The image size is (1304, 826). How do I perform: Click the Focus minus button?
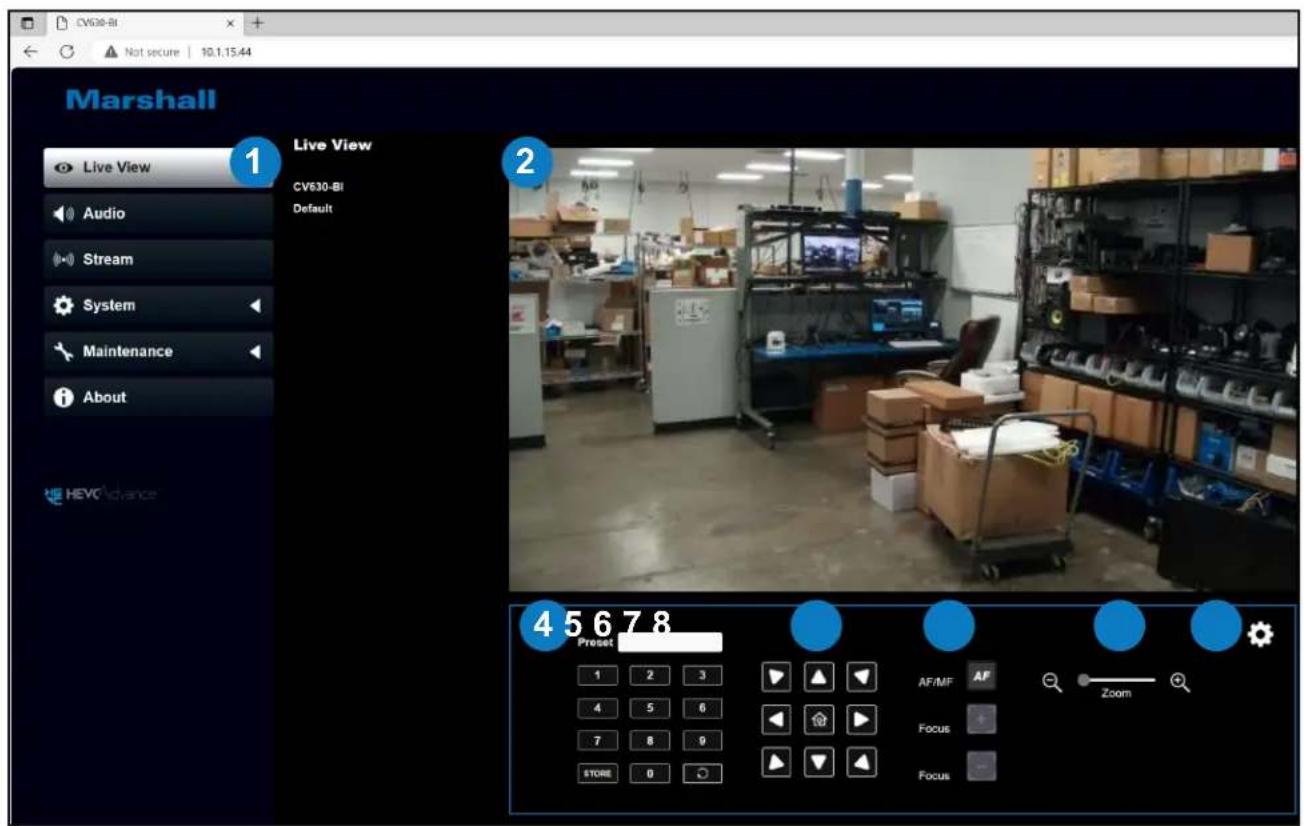click(x=981, y=766)
